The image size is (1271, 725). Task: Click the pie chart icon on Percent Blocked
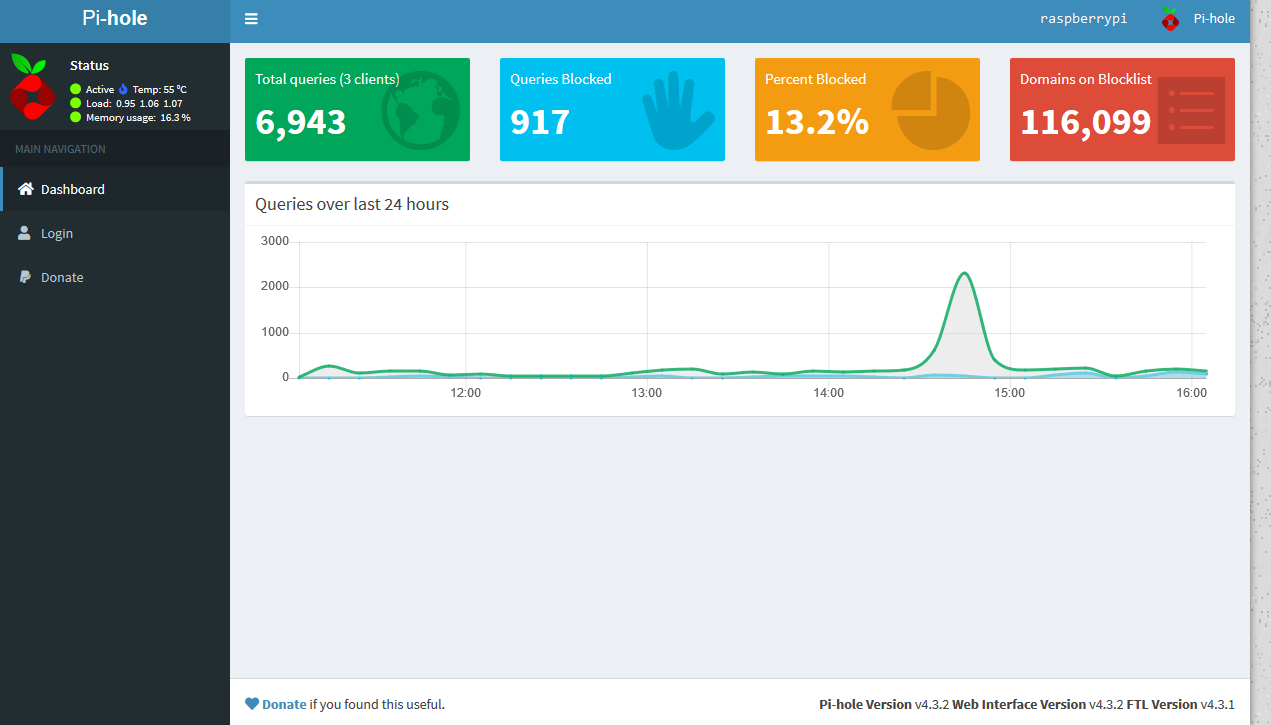pos(930,110)
